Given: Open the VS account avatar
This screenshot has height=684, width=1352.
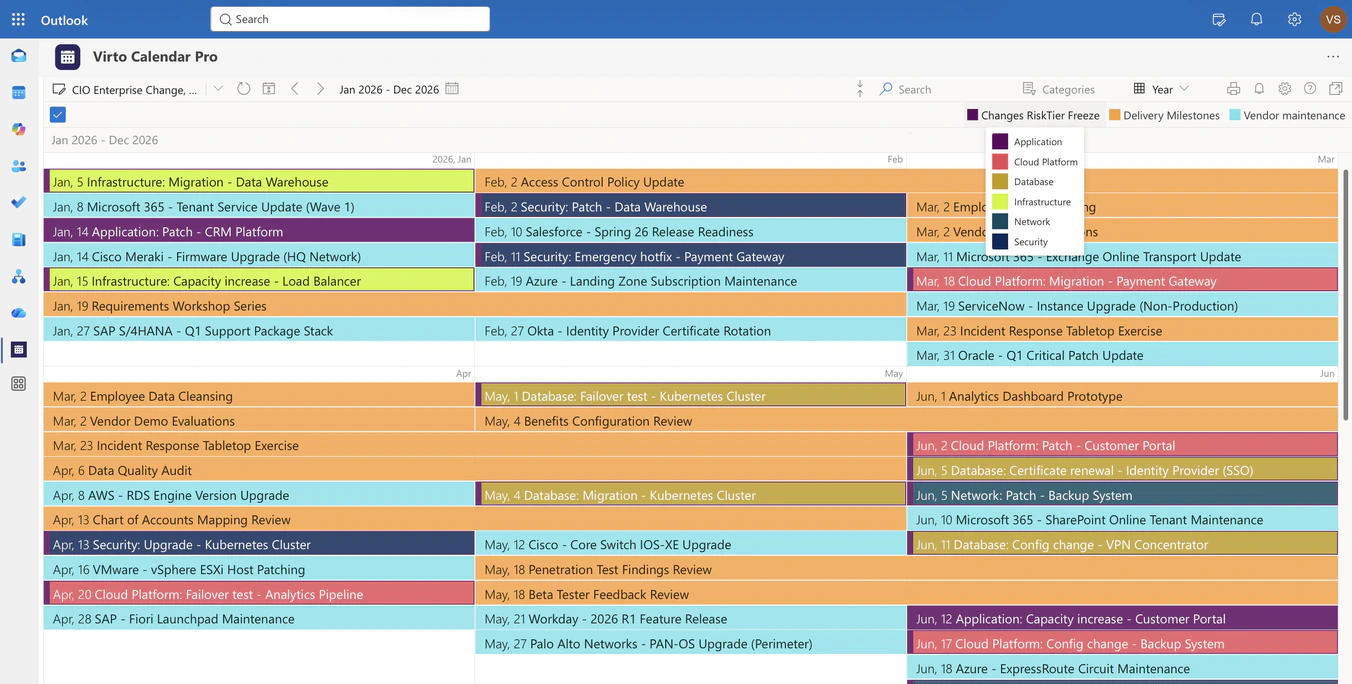Looking at the screenshot, I should point(1333,19).
